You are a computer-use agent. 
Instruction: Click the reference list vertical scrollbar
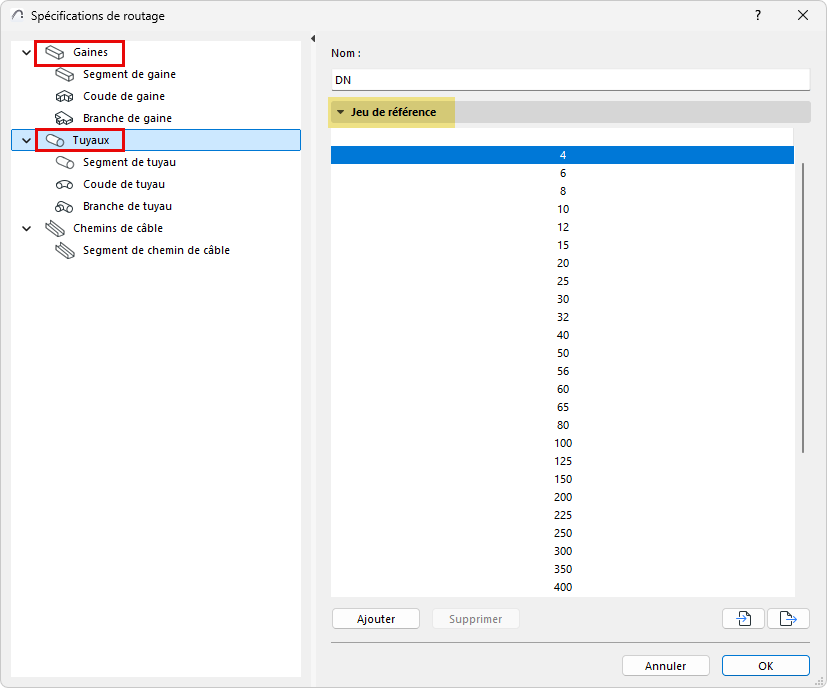pos(803,308)
